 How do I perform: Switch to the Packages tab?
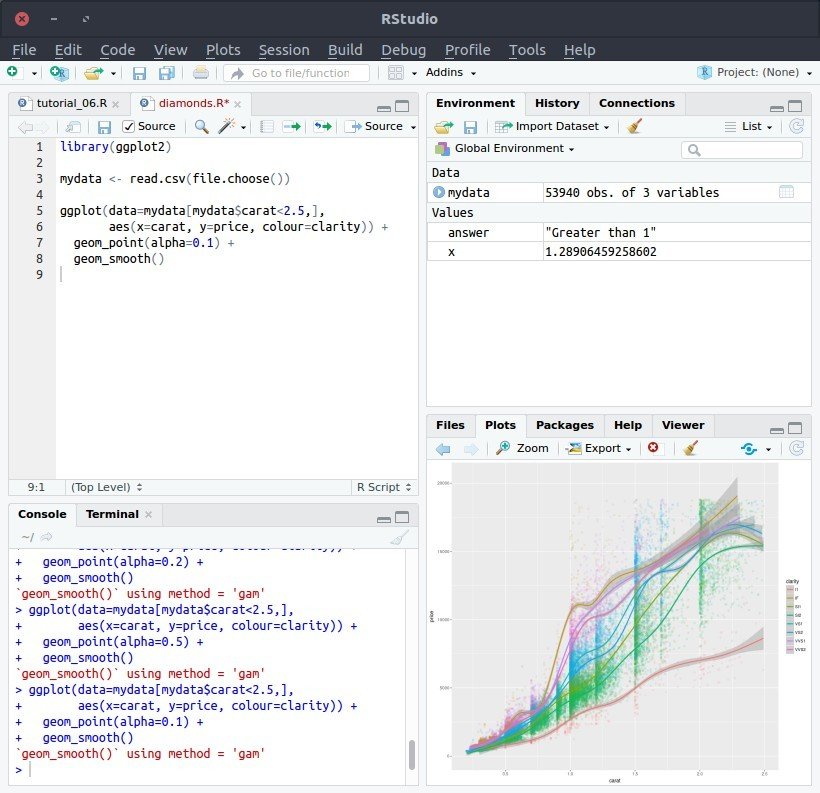pyautogui.click(x=565, y=425)
